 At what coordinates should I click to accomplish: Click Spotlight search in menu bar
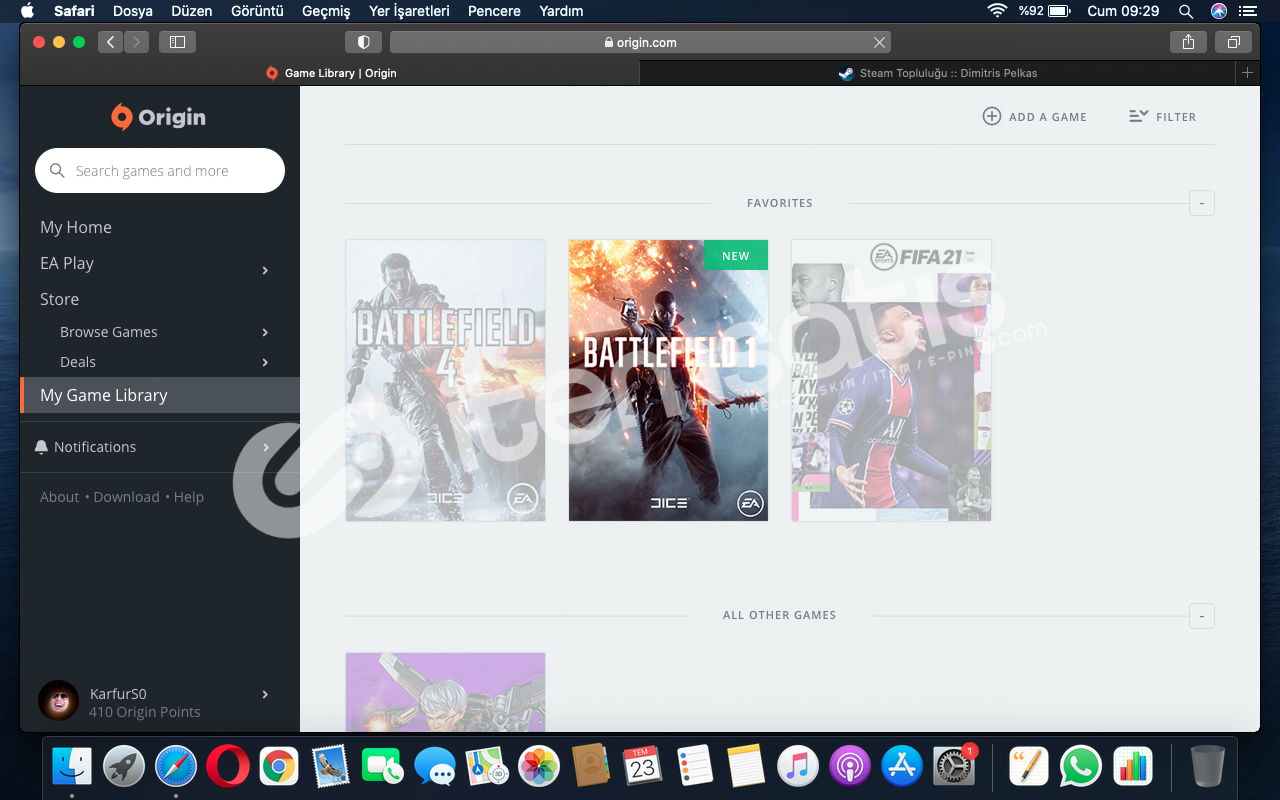click(1185, 11)
